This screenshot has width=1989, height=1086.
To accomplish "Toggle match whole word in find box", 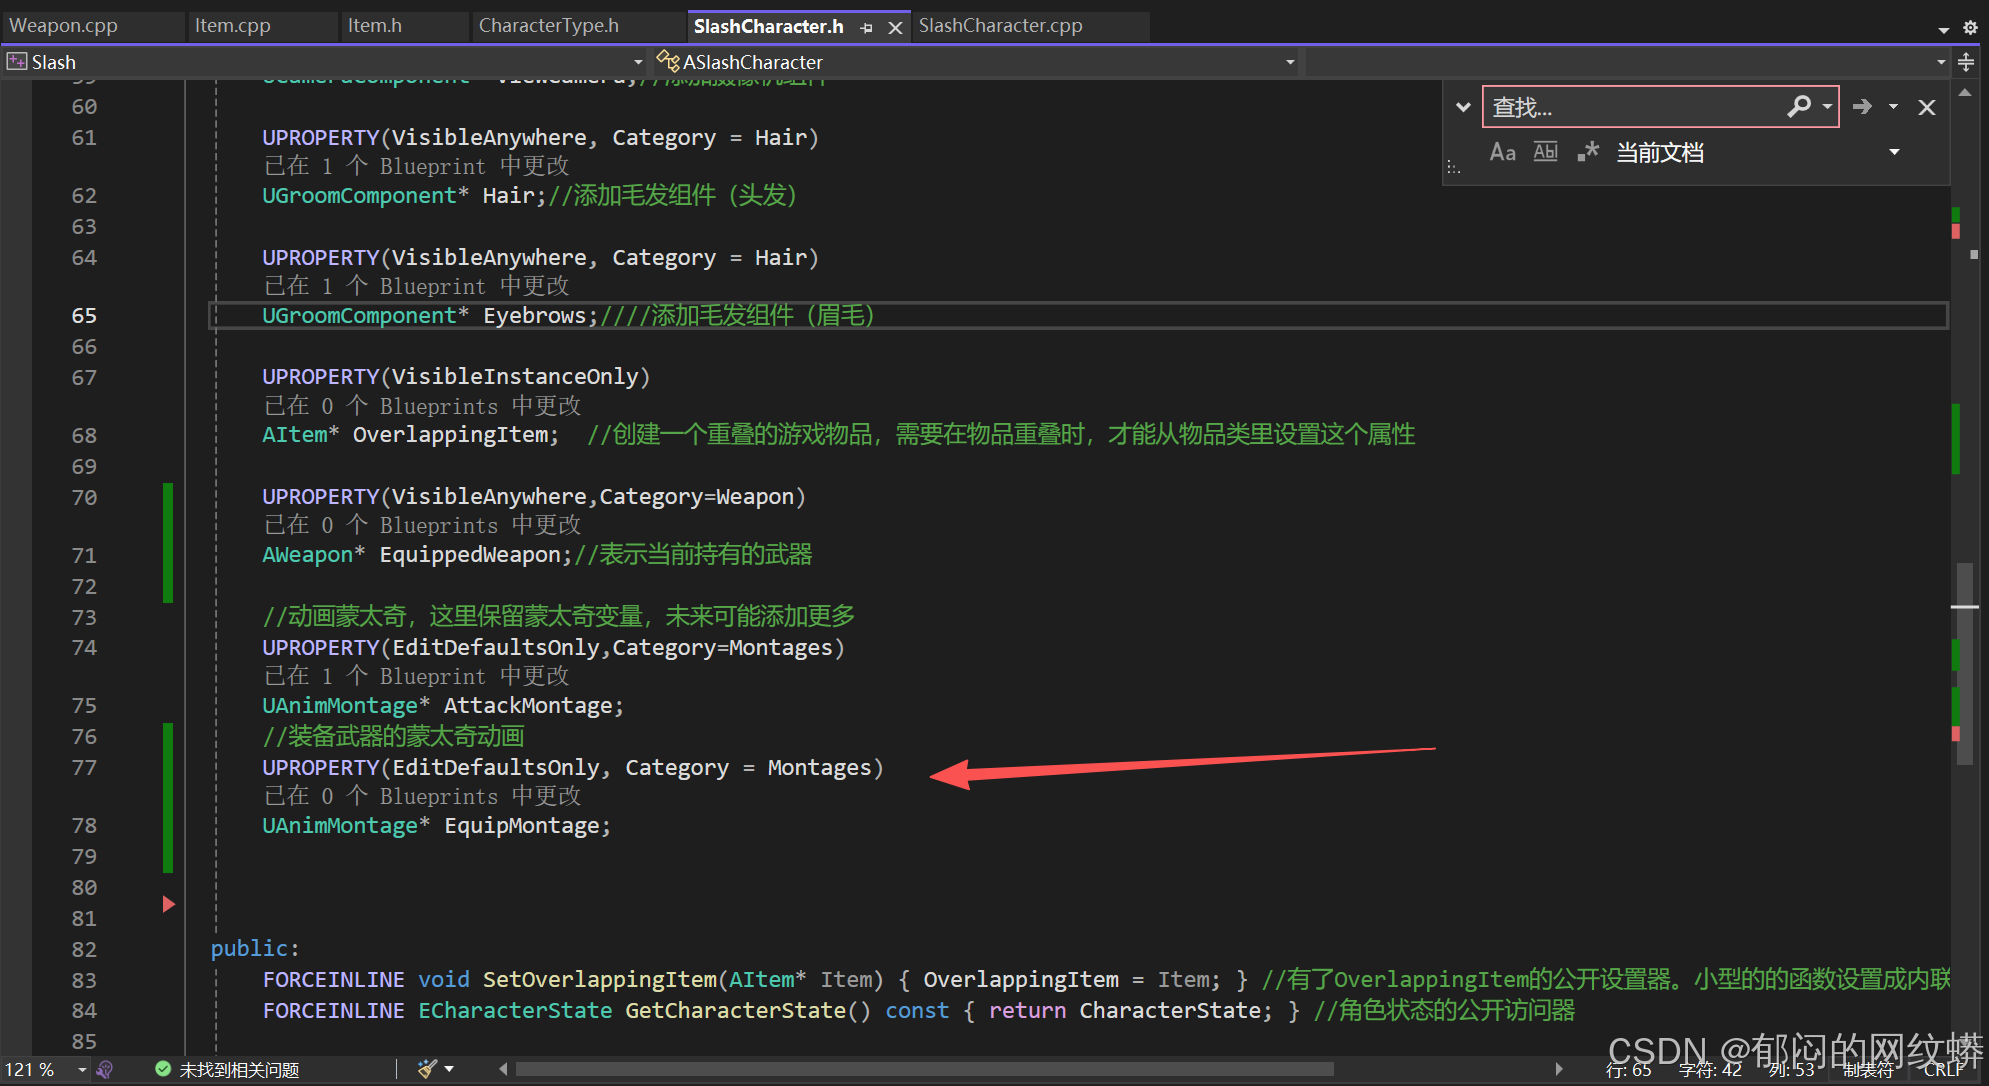I will (x=1545, y=152).
